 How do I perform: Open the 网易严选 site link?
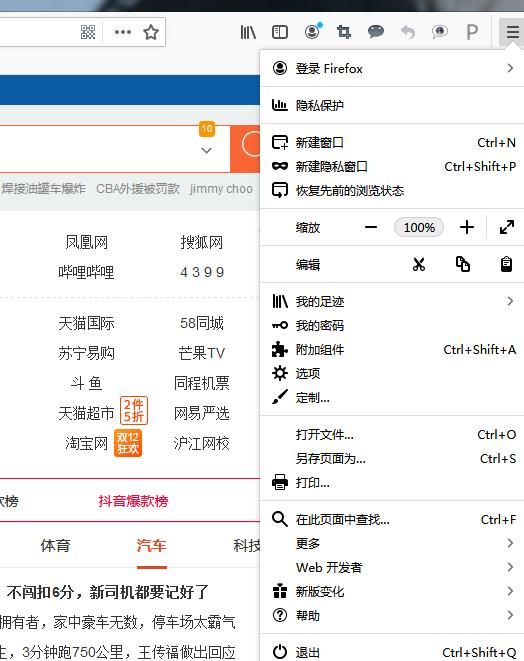[202, 413]
